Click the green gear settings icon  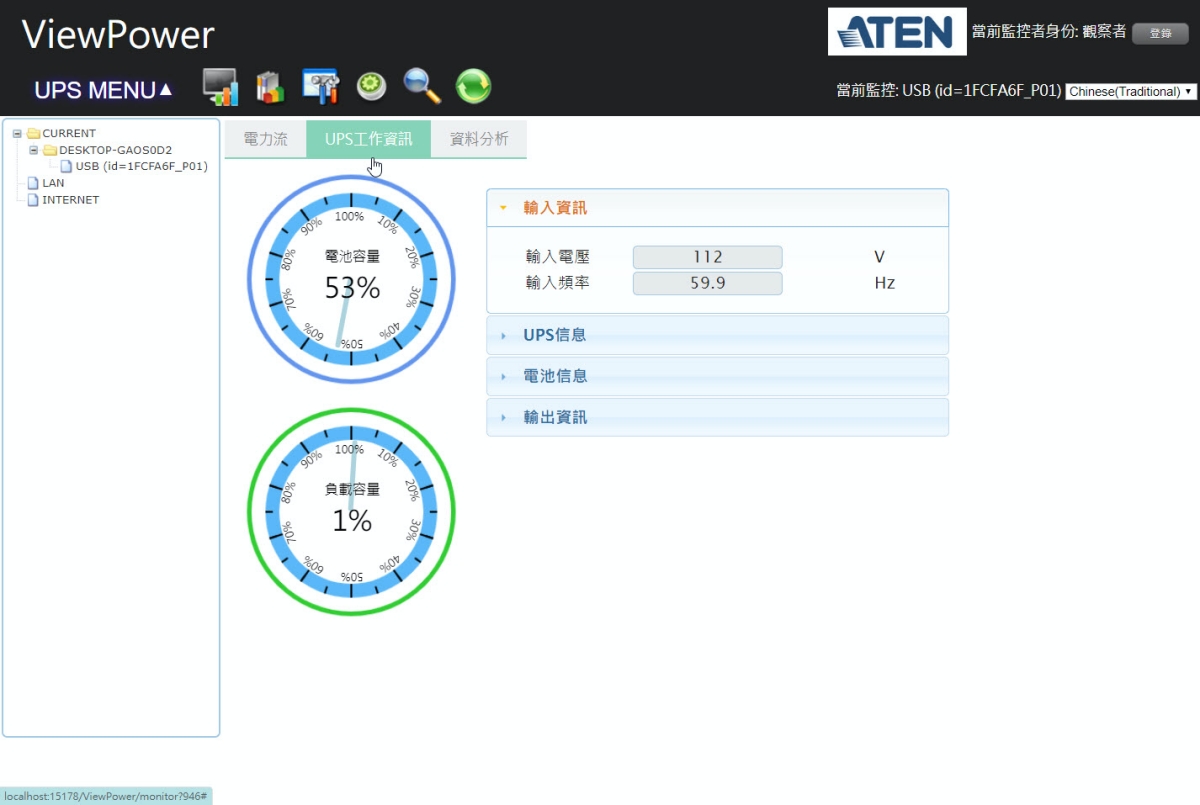pyautogui.click(x=372, y=87)
